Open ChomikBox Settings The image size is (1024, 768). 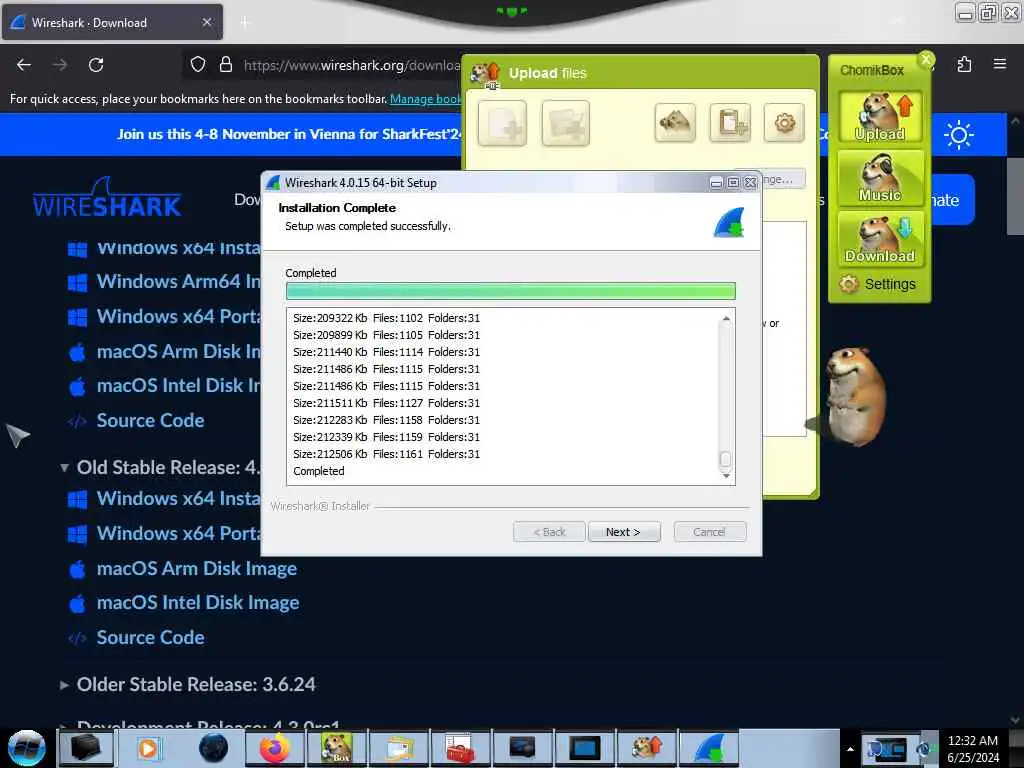tap(879, 284)
